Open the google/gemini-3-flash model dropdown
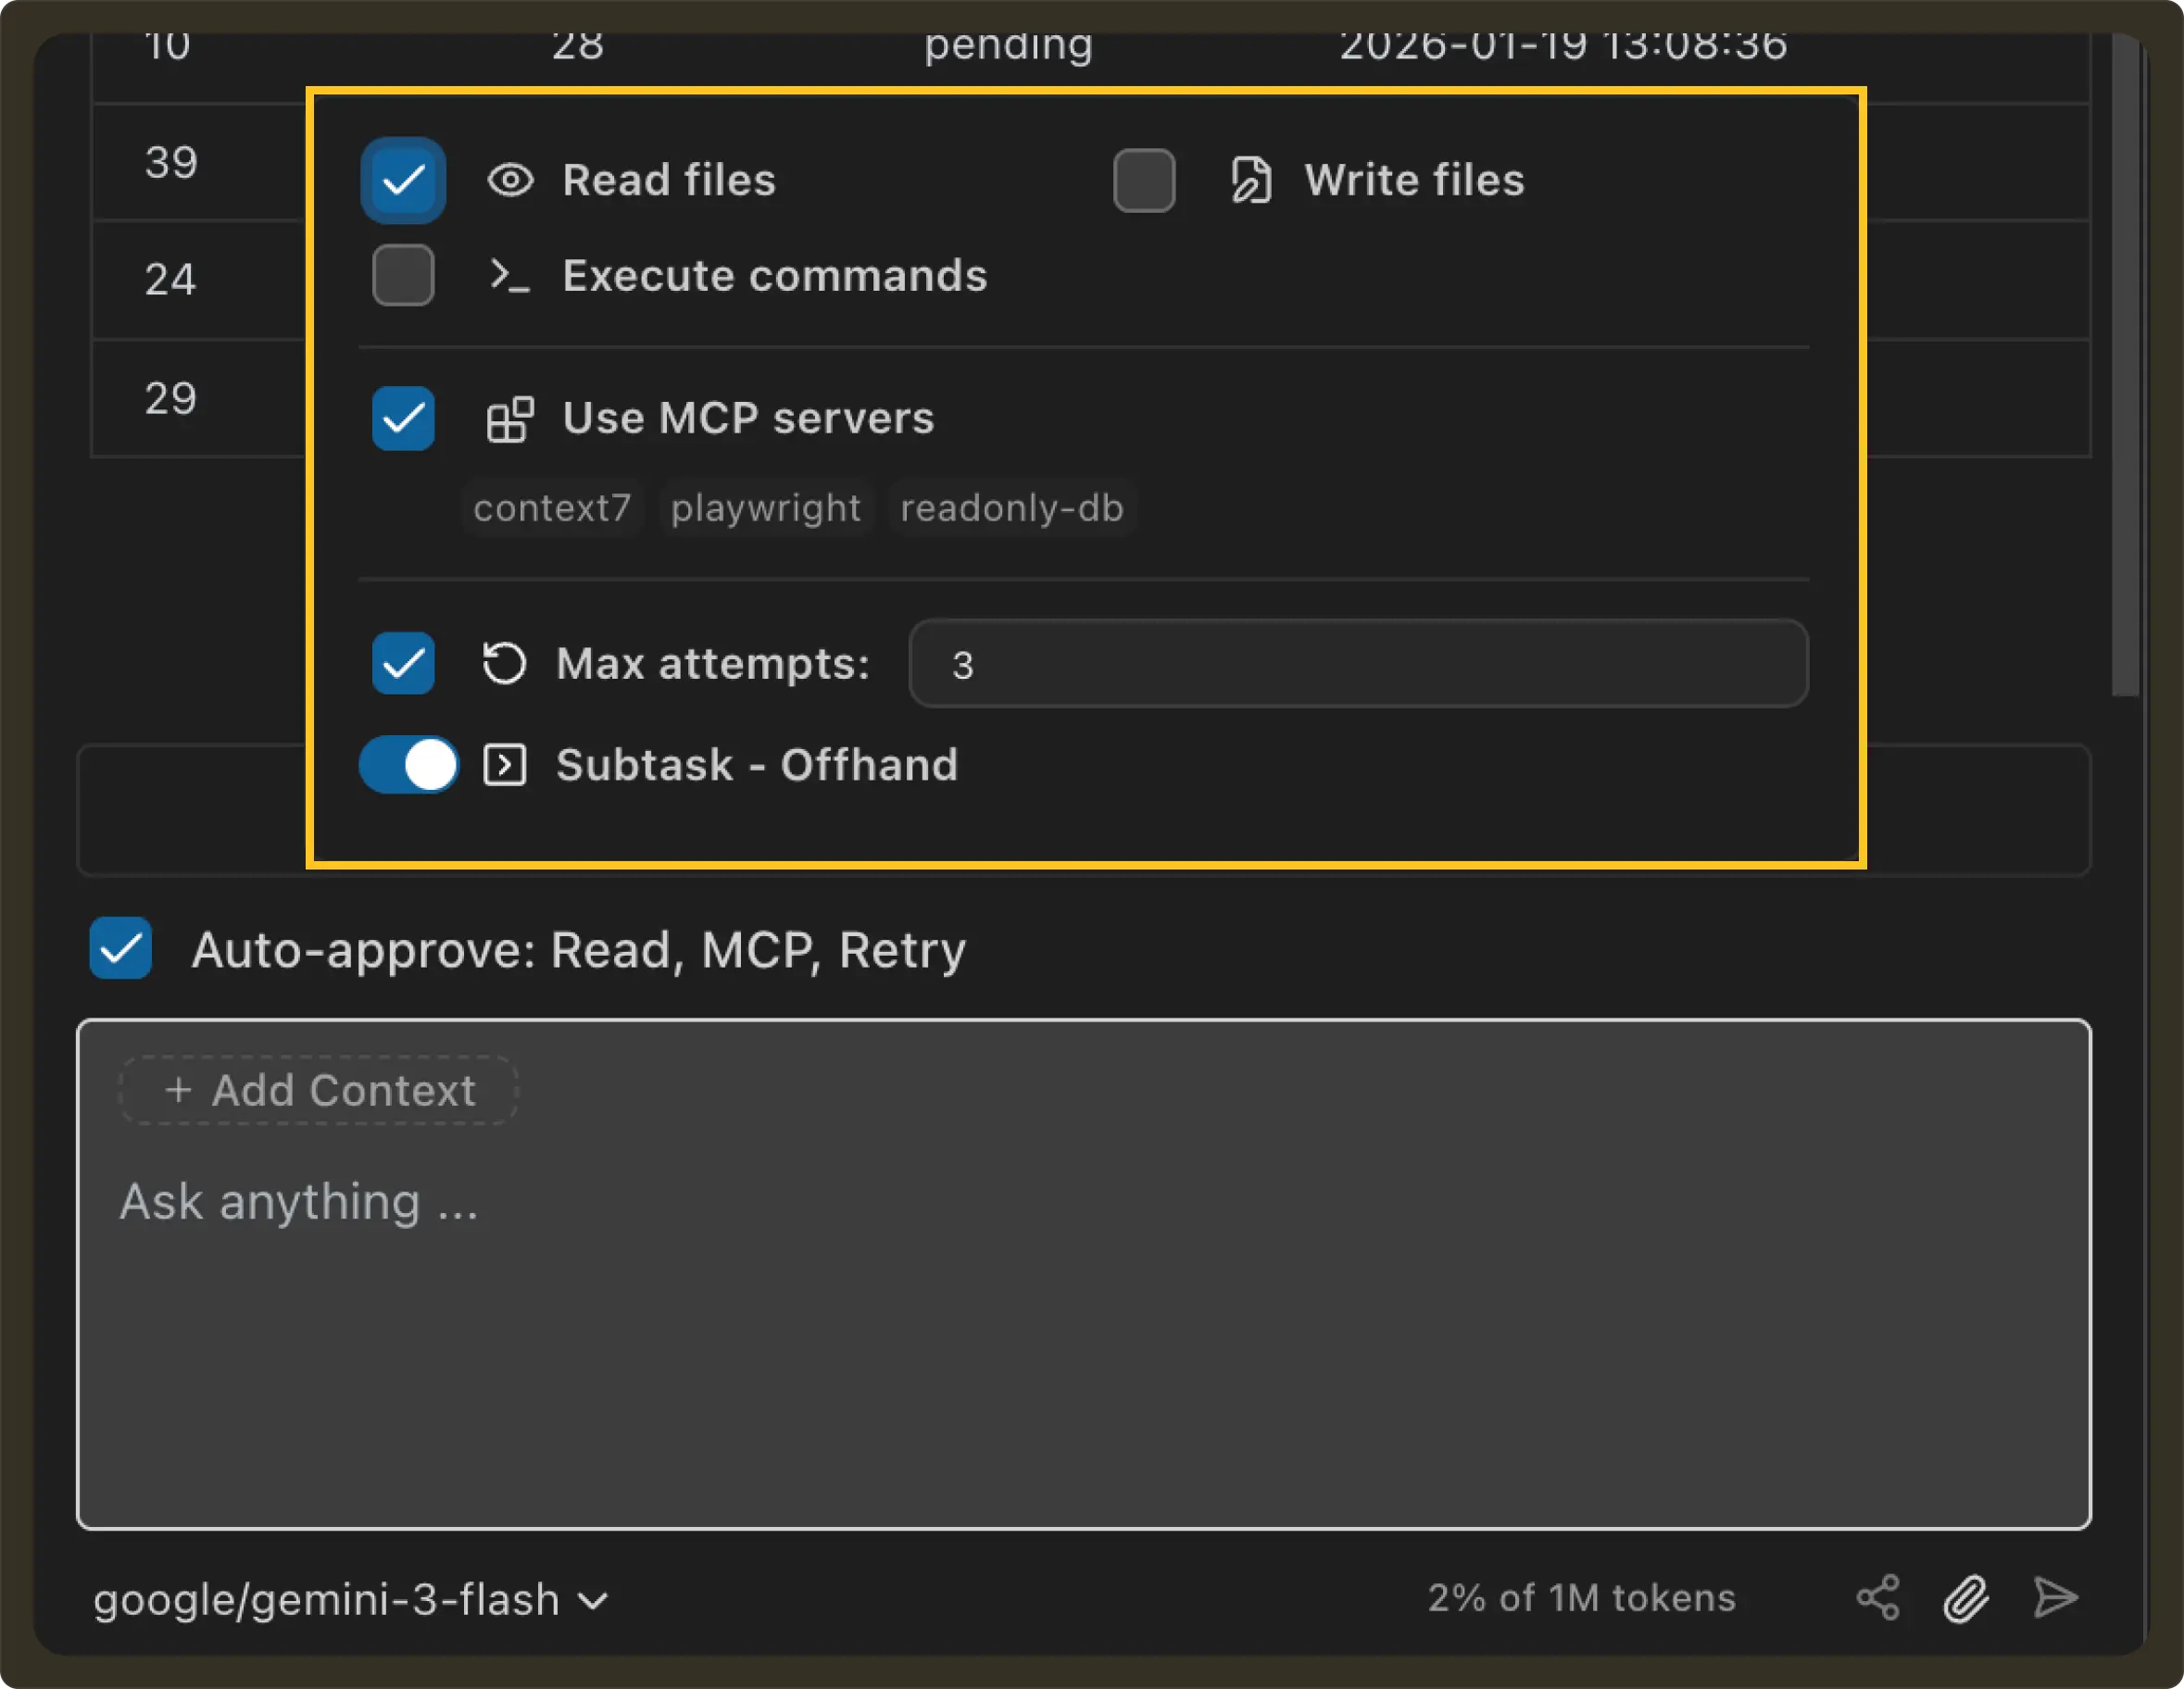Screen dimensions: 2184x1689 tap(350, 1599)
